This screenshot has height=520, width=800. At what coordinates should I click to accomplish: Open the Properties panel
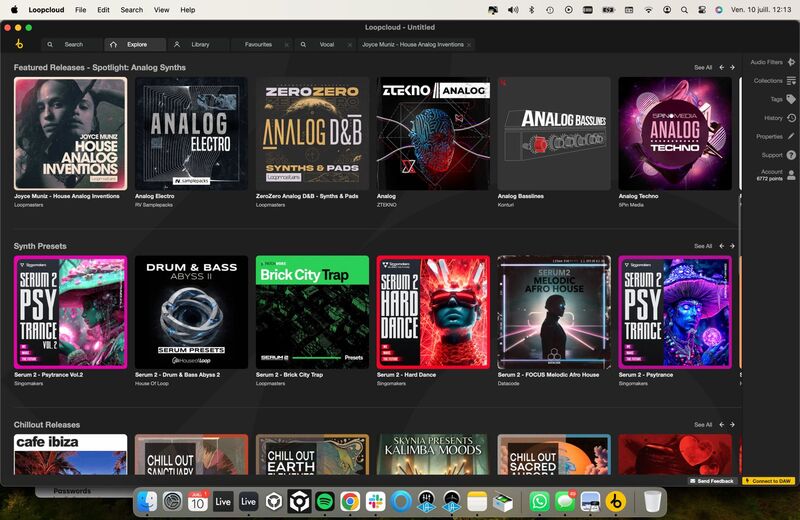point(776,136)
